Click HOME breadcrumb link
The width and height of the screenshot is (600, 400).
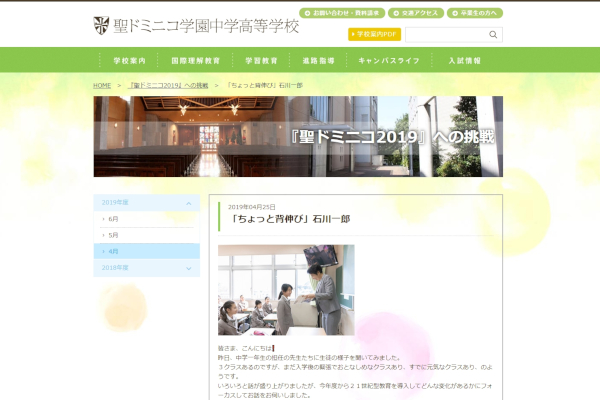(102, 85)
